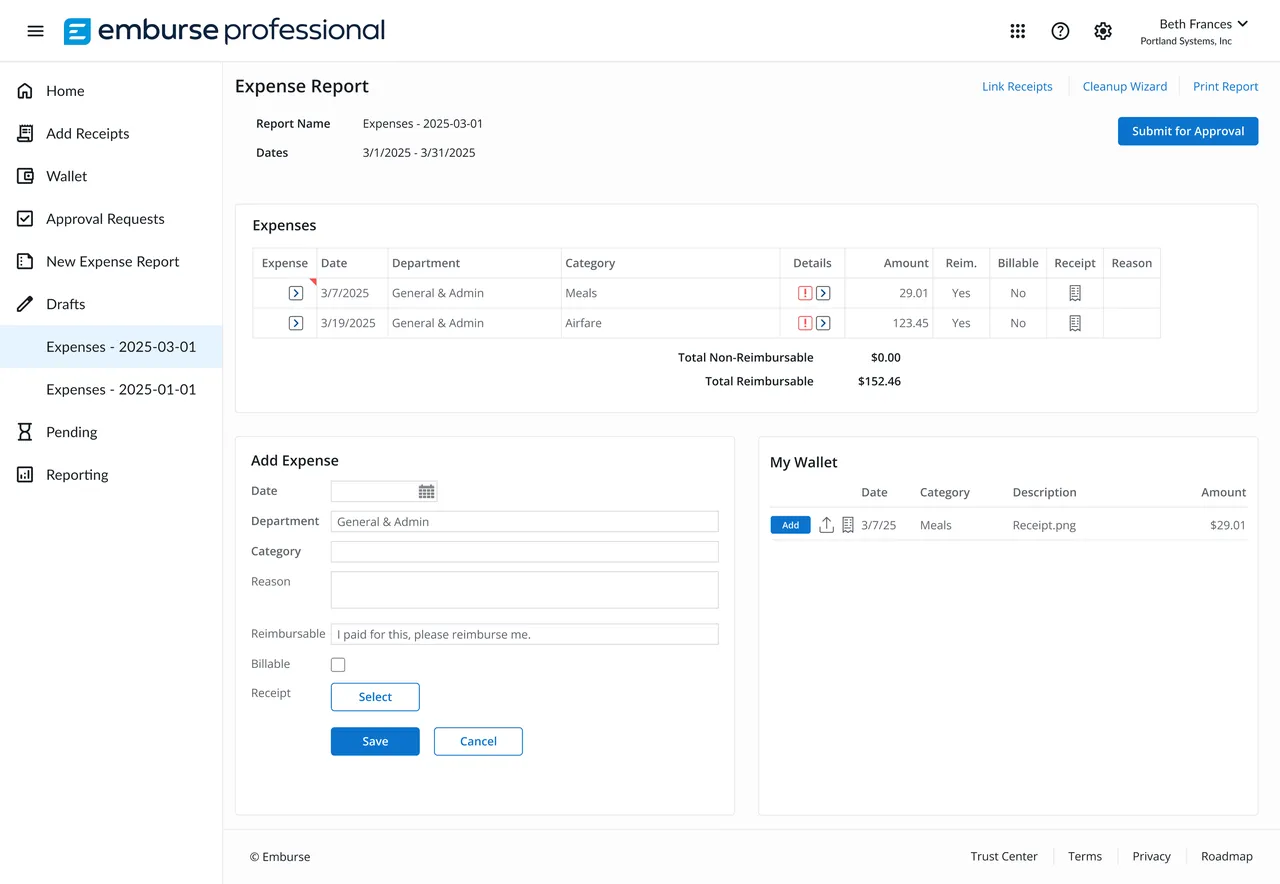
Task: Expand the 3/19/2025 Airfare expense row
Action: [296, 323]
